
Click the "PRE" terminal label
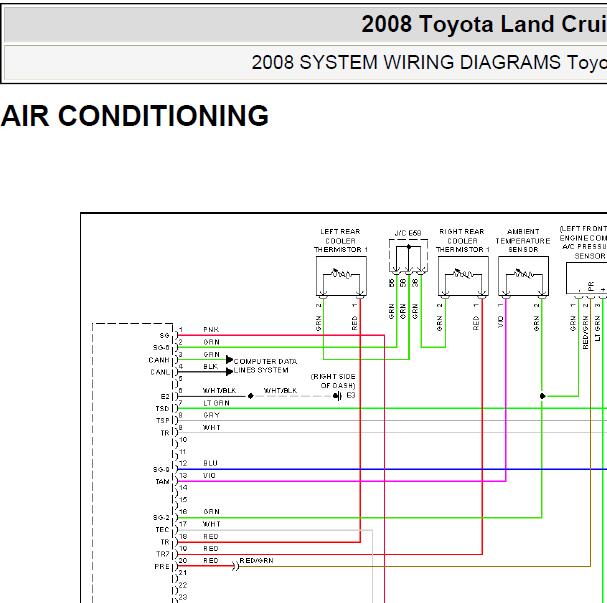(162, 566)
